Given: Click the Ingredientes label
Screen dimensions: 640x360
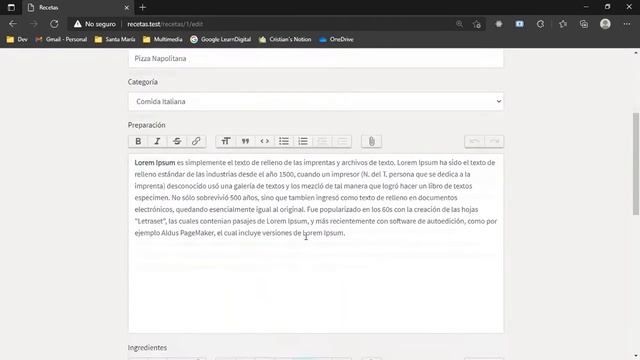Looking at the screenshot, I should pyautogui.click(x=147, y=347).
